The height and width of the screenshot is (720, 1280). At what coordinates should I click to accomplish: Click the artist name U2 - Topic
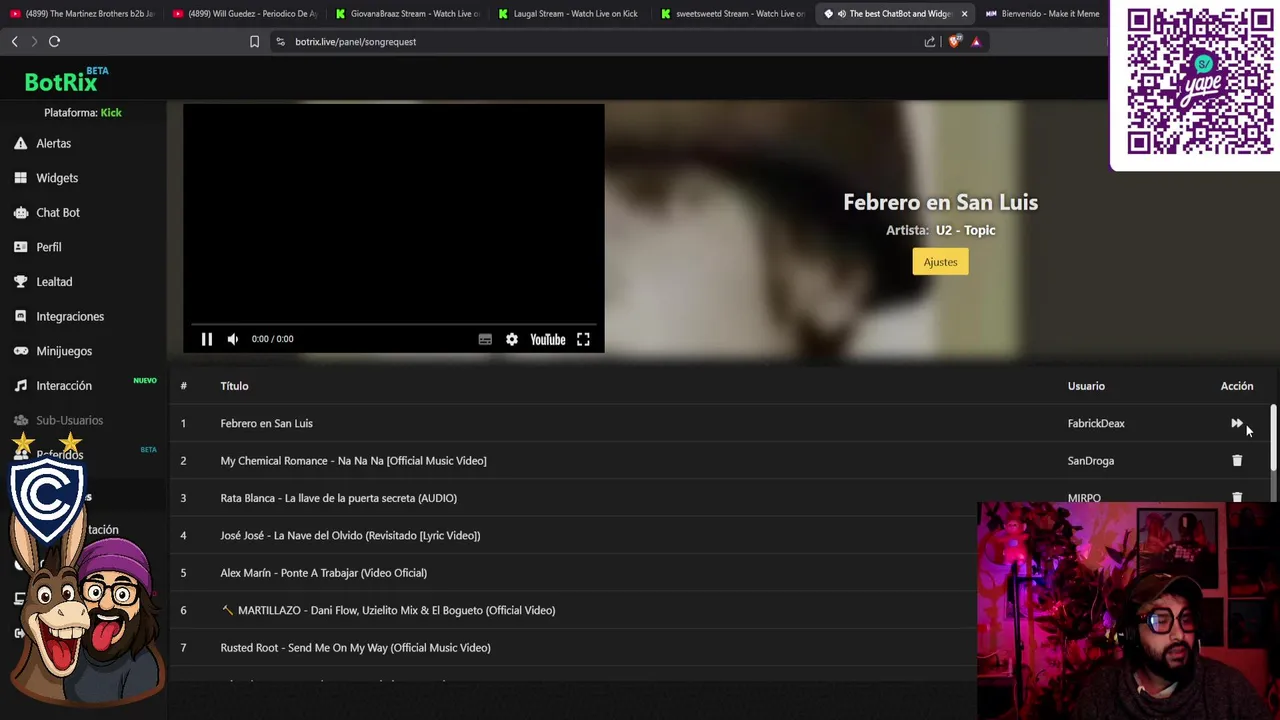coord(966,230)
